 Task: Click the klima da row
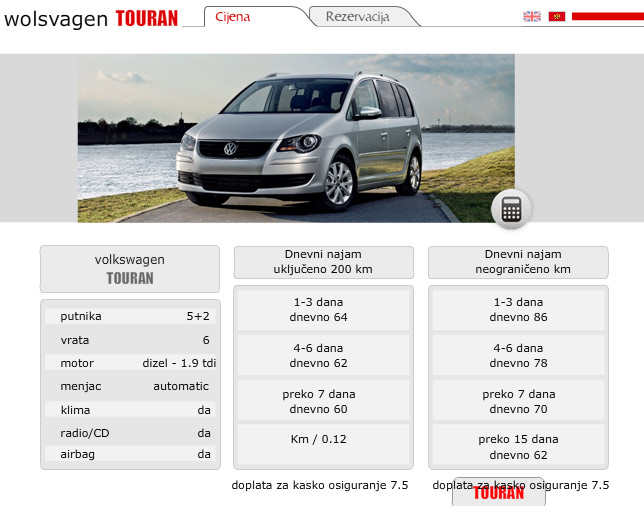click(131, 410)
